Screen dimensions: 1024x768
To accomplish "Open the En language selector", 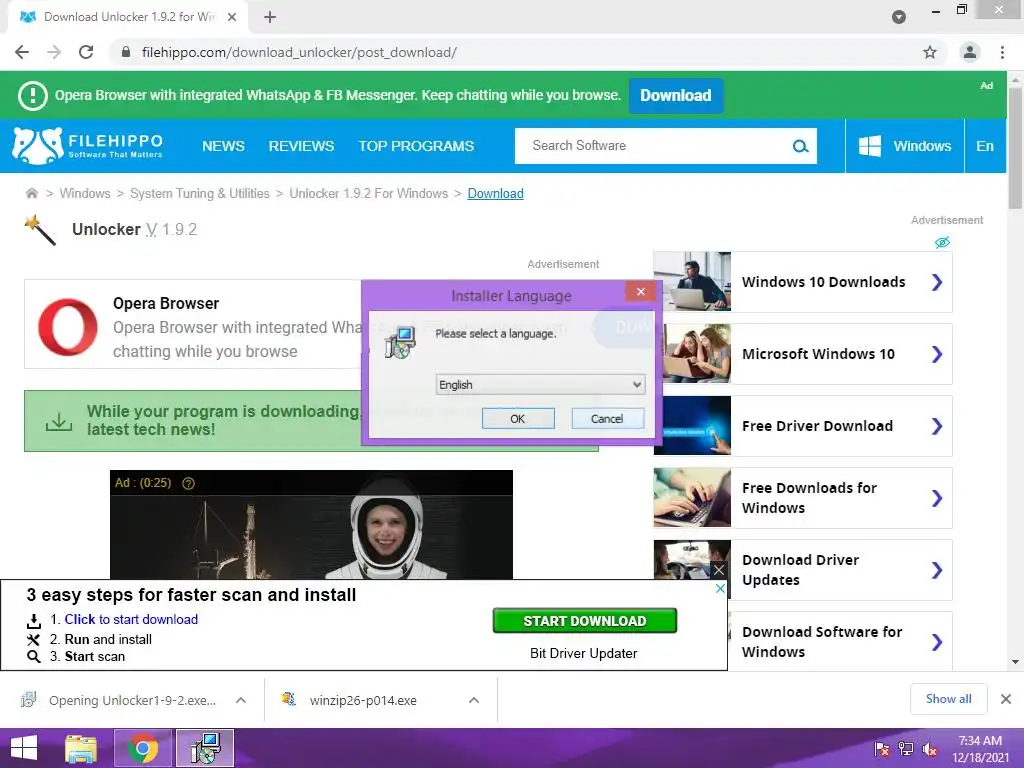I will [985, 146].
